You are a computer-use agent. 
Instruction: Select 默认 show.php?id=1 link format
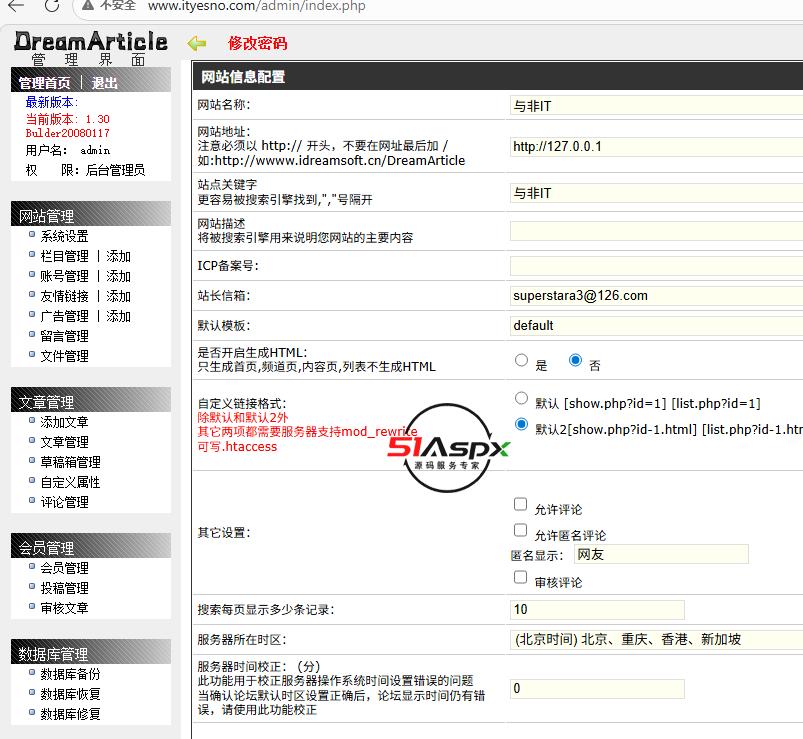pos(521,398)
